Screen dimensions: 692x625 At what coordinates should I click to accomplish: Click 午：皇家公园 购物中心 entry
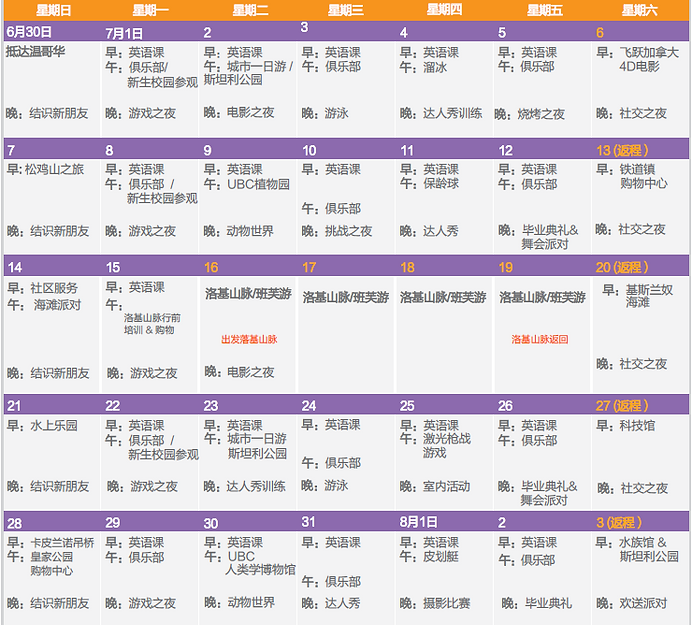click(40, 564)
